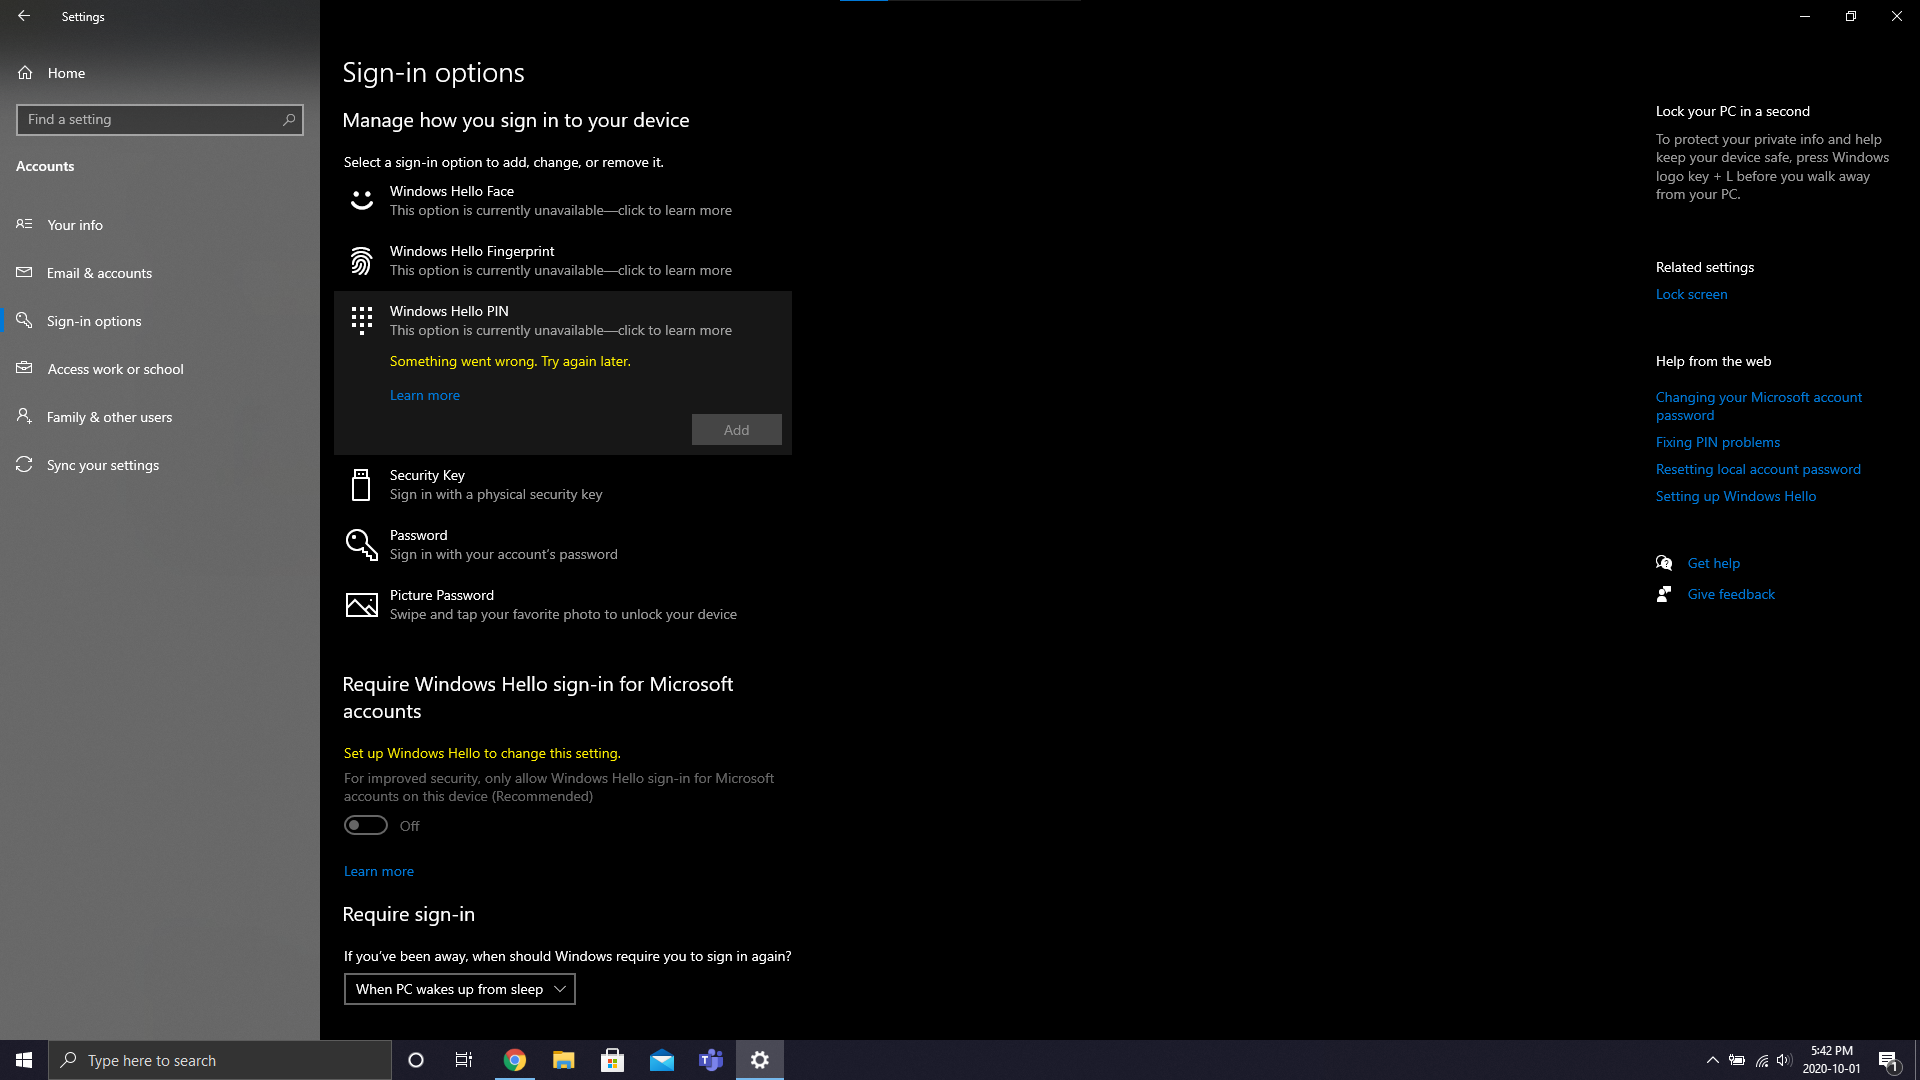Click Learn more under Windows Hello PIN
The height and width of the screenshot is (1080, 1920).
pyautogui.click(x=425, y=395)
